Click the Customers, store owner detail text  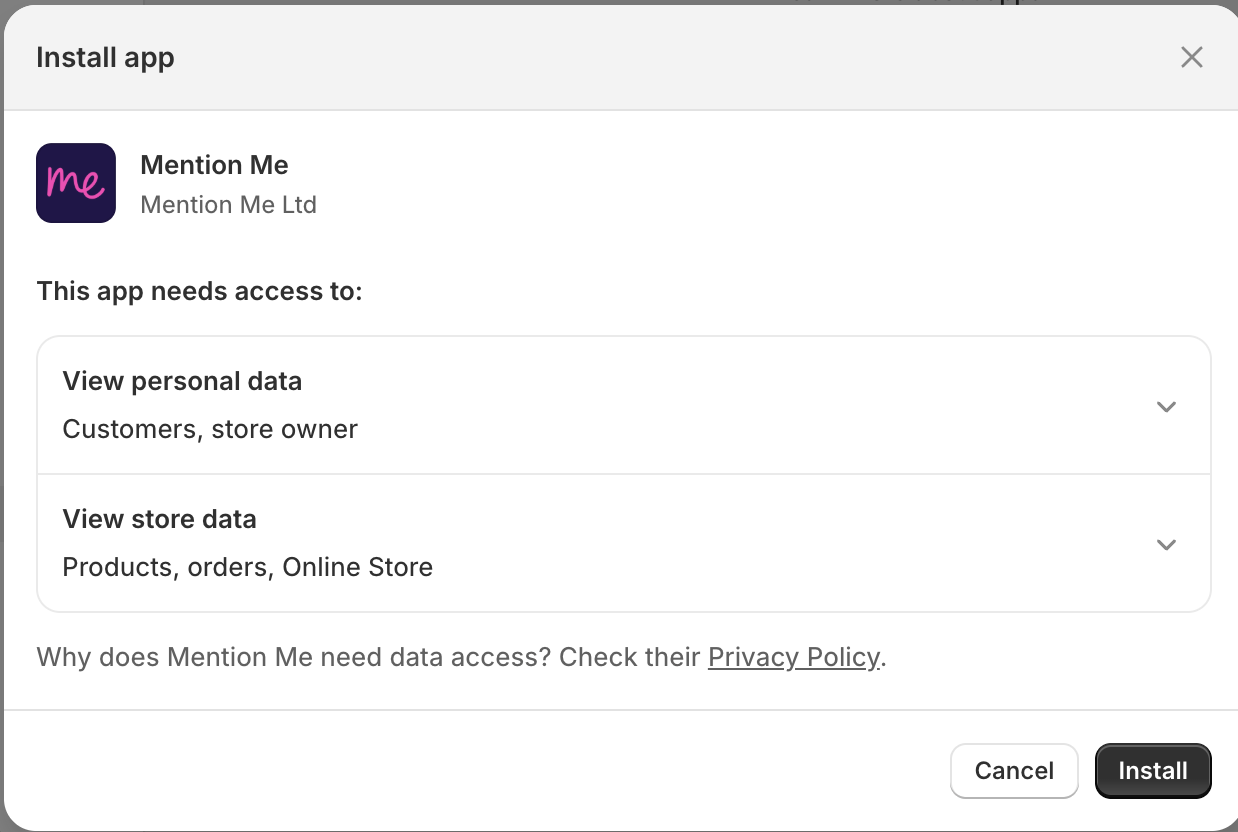pos(210,428)
